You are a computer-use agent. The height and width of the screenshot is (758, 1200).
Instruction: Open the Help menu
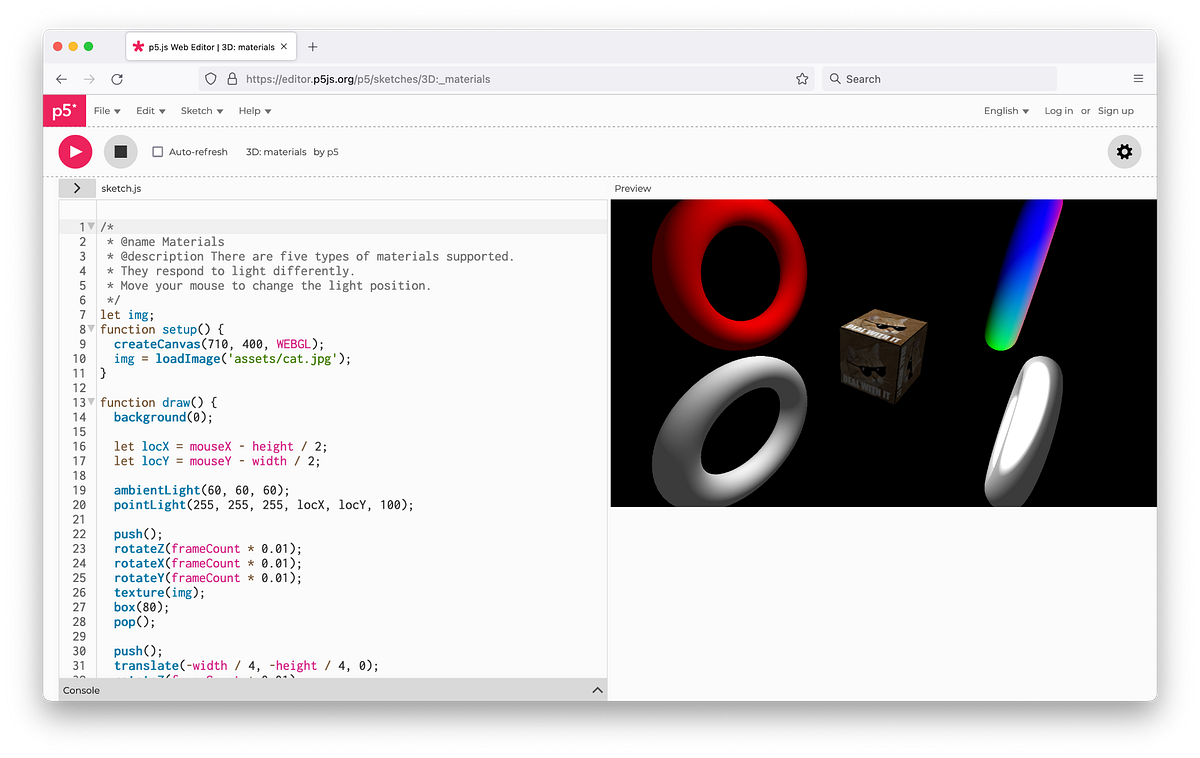click(254, 110)
